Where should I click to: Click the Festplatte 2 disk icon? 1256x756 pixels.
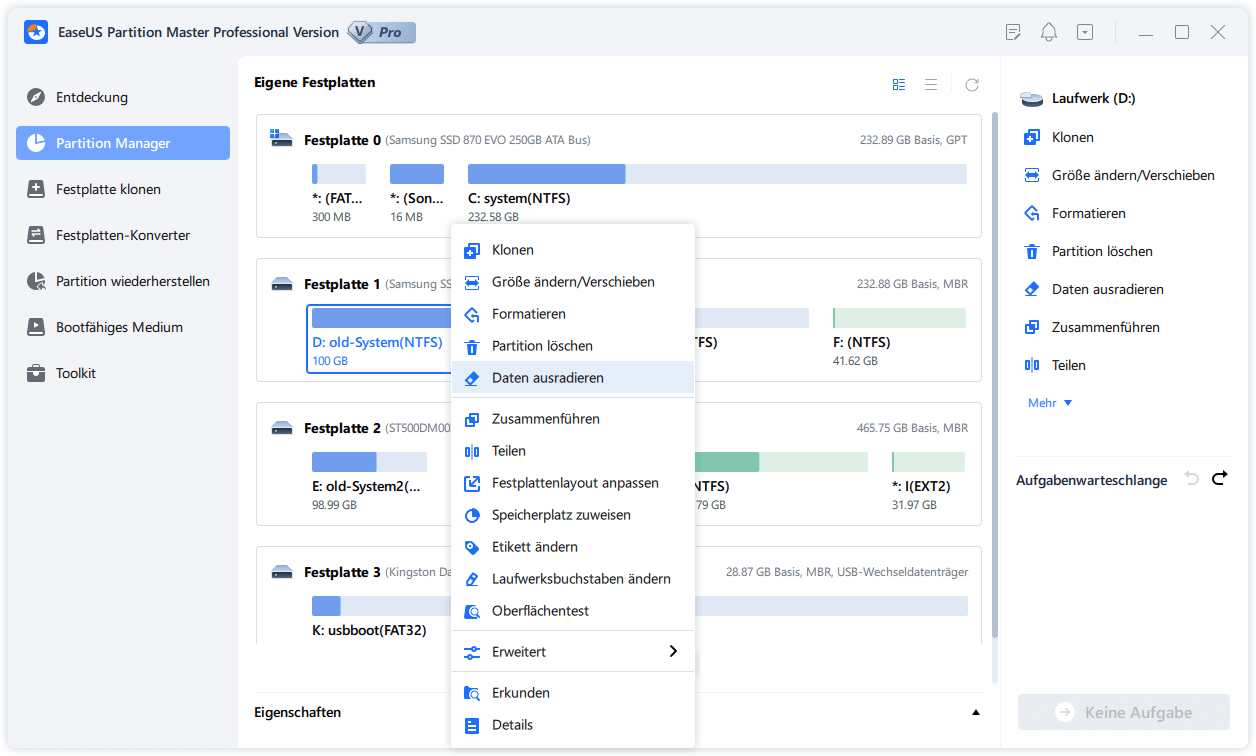tap(282, 428)
